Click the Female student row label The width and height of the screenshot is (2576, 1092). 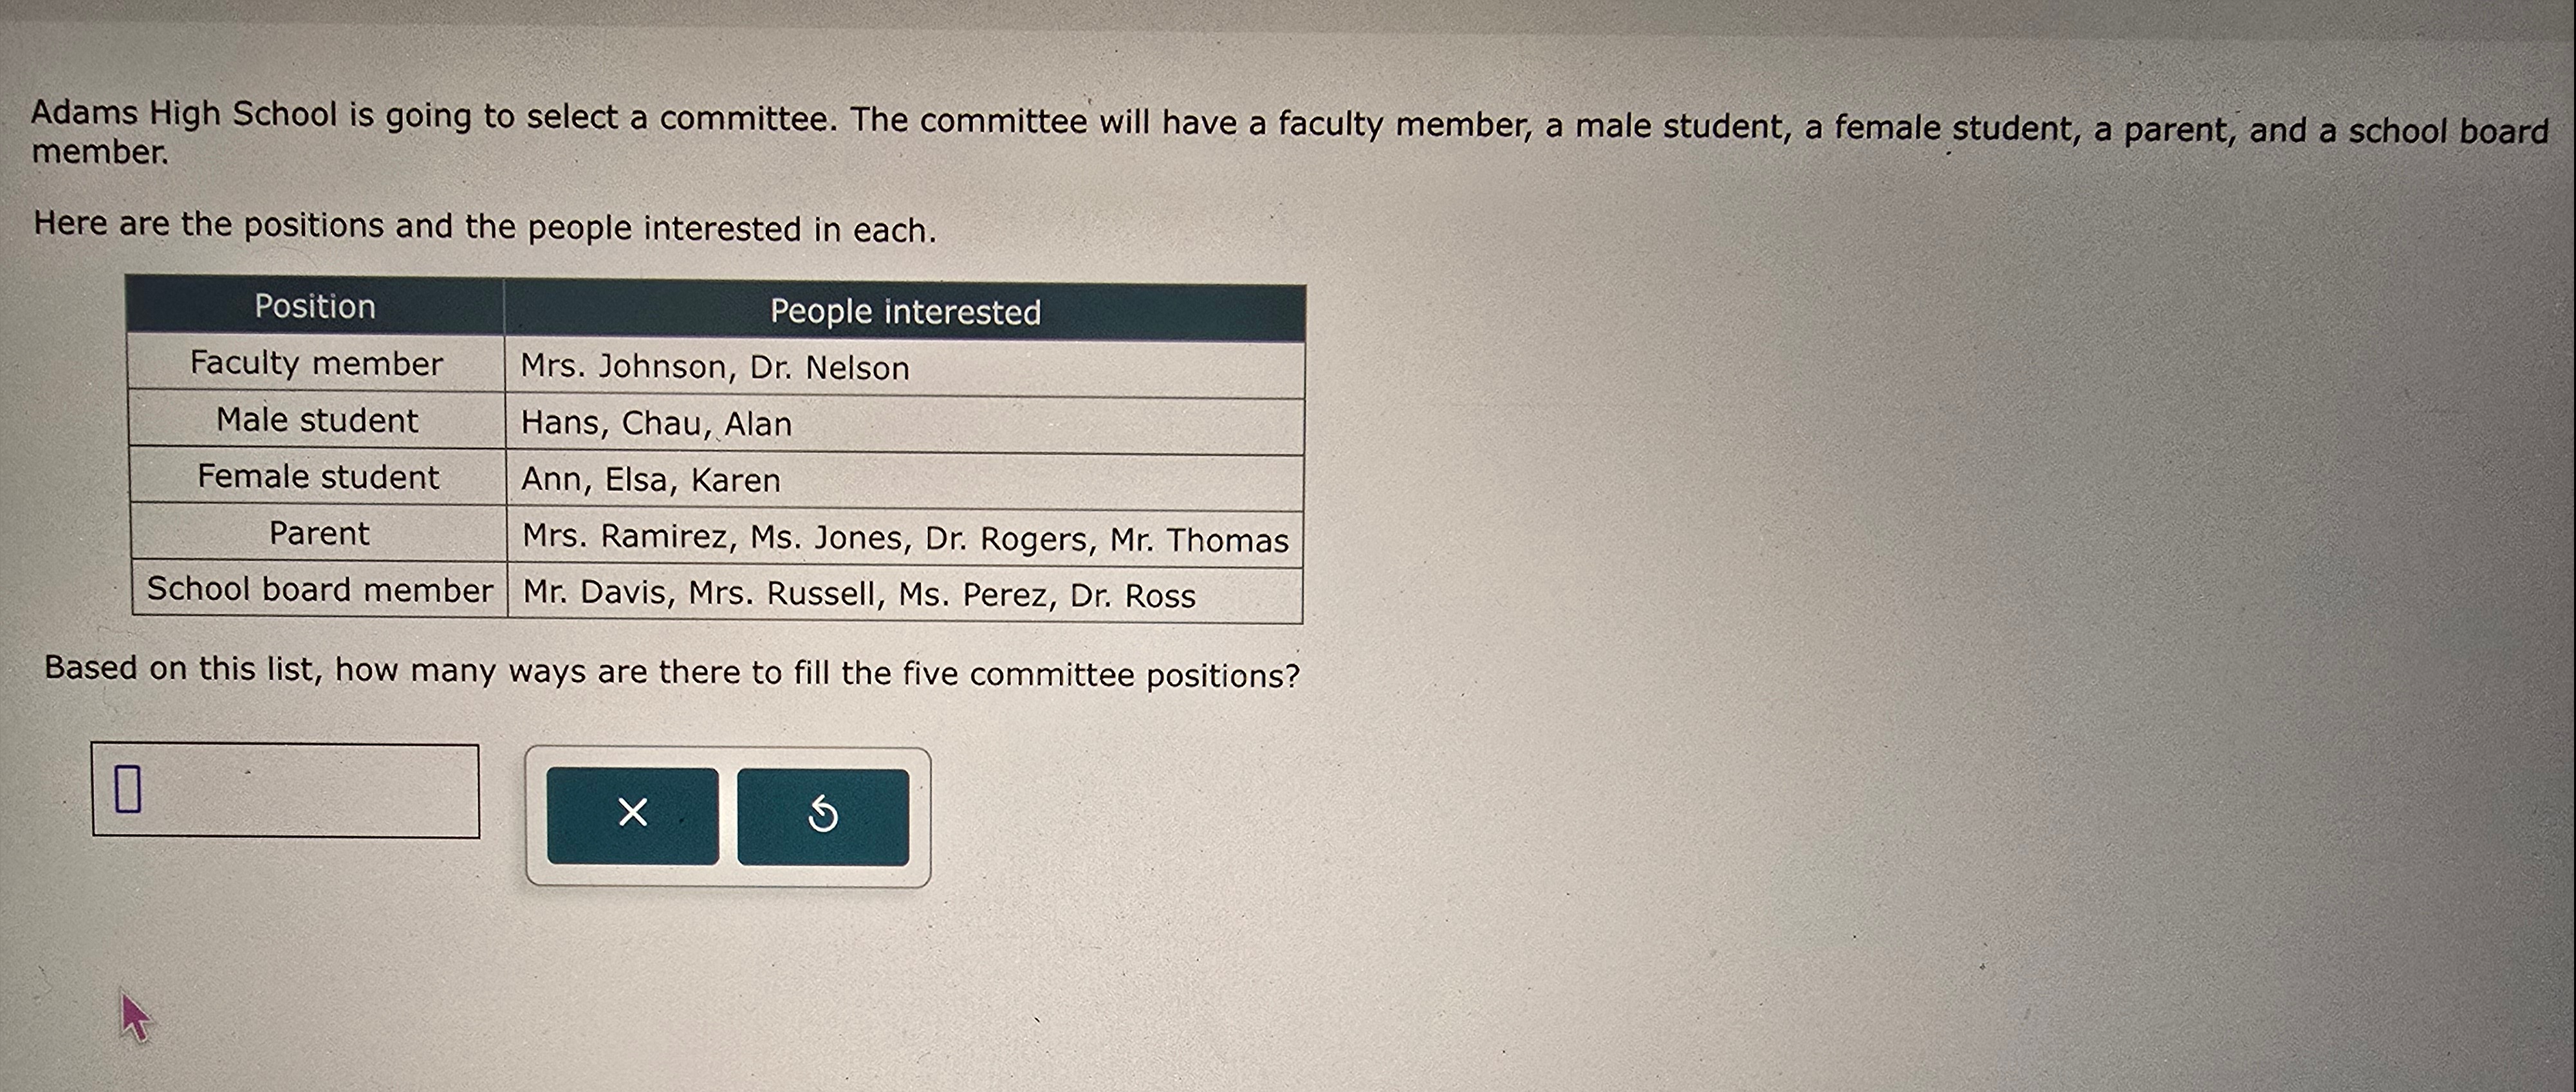point(318,477)
